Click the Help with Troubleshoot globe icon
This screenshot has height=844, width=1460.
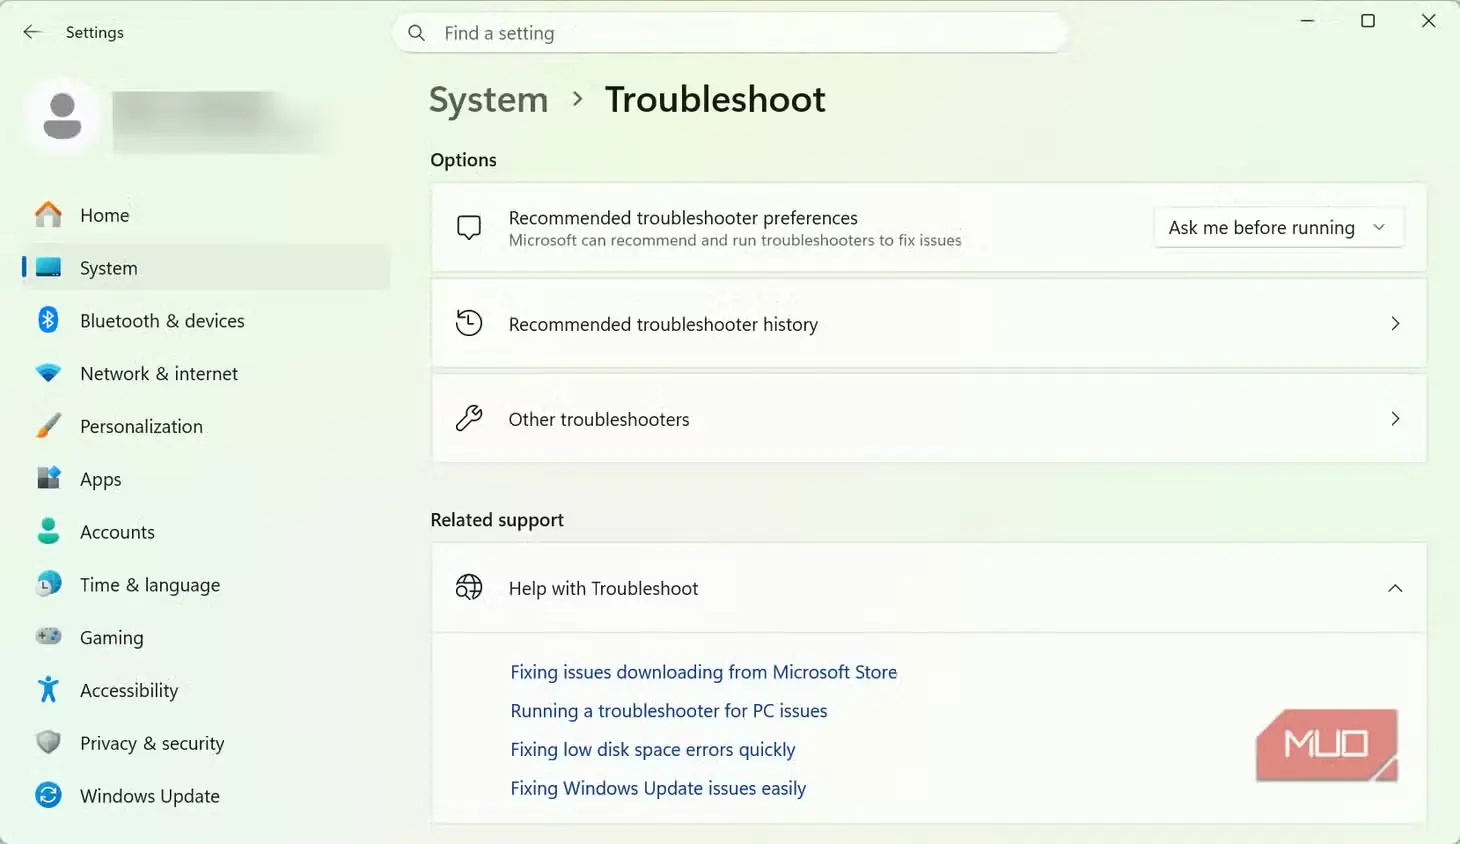tap(469, 587)
